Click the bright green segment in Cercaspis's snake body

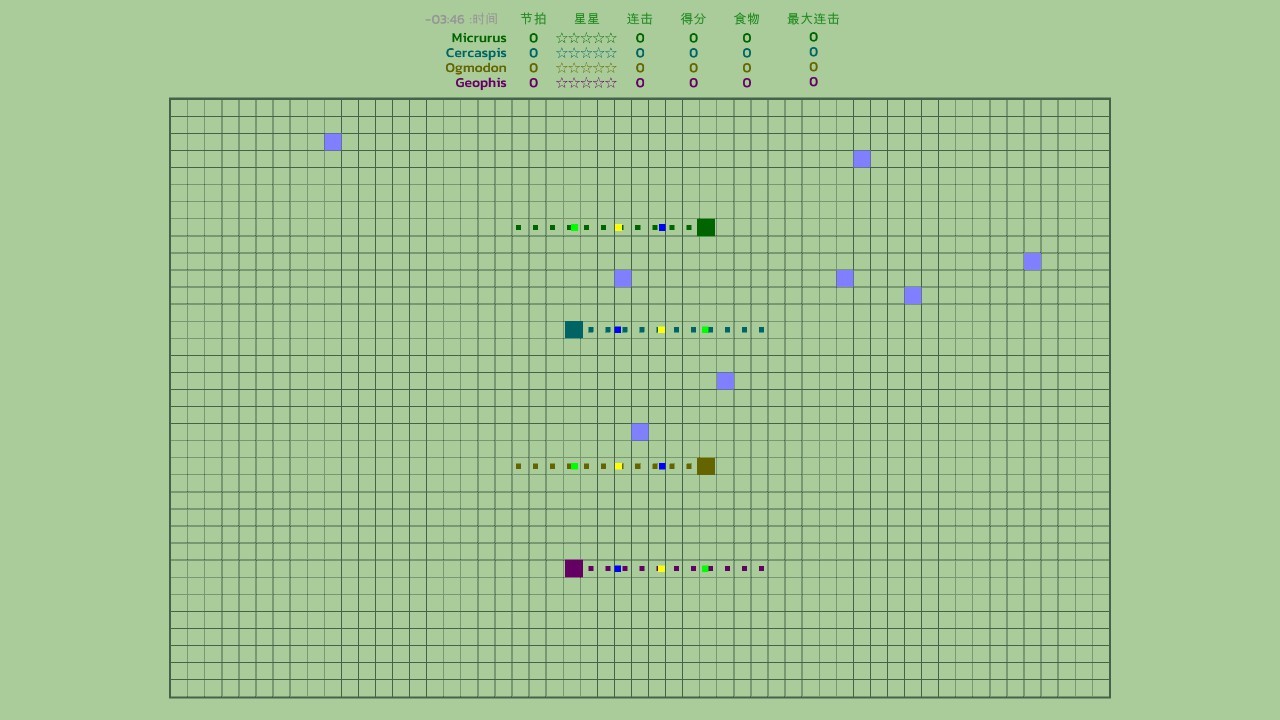tap(705, 330)
